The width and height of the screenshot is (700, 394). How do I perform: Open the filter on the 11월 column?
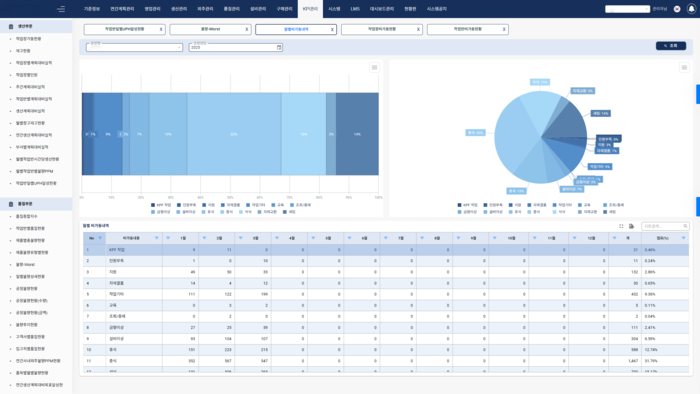[x=534, y=238]
